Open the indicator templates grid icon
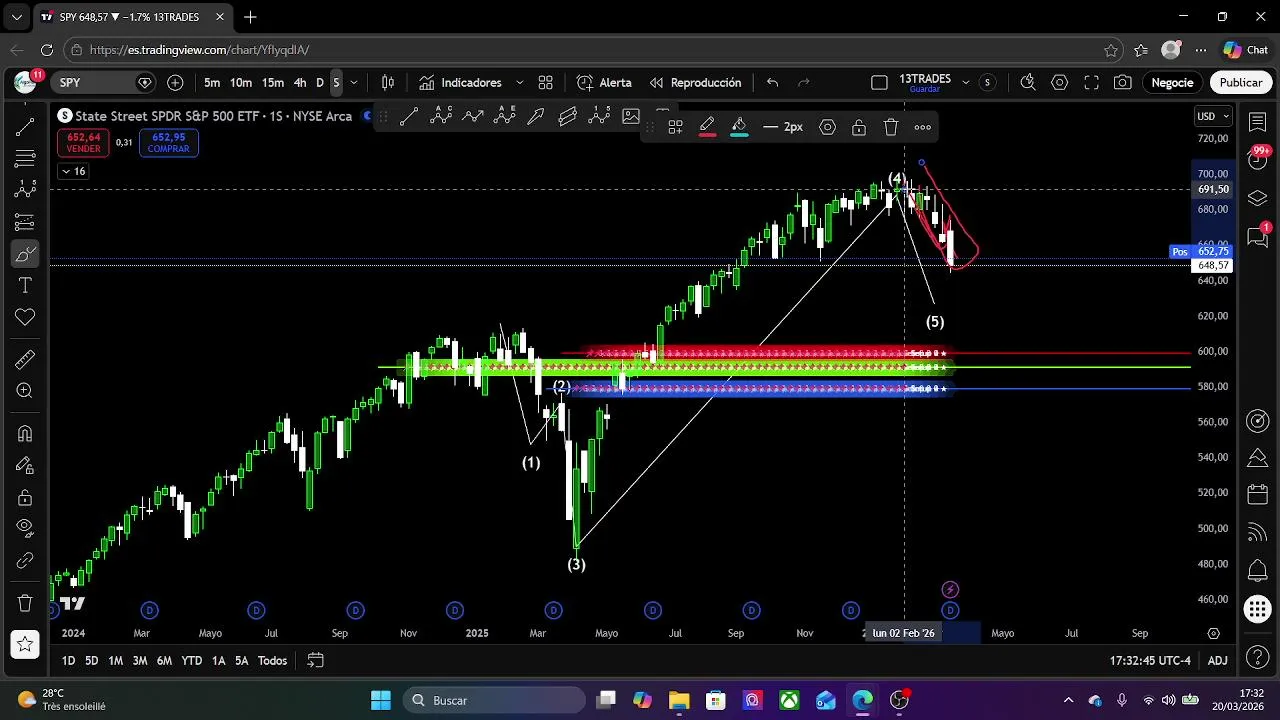This screenshot has height=720, width=1280. pos(545,83)
